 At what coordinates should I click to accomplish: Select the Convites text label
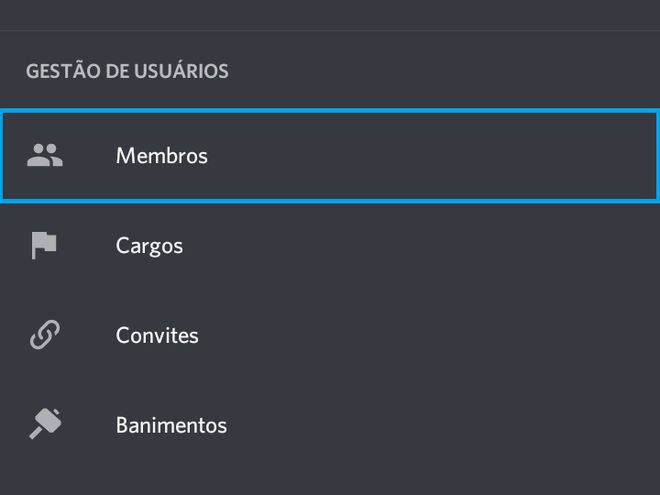click(157, 335)
